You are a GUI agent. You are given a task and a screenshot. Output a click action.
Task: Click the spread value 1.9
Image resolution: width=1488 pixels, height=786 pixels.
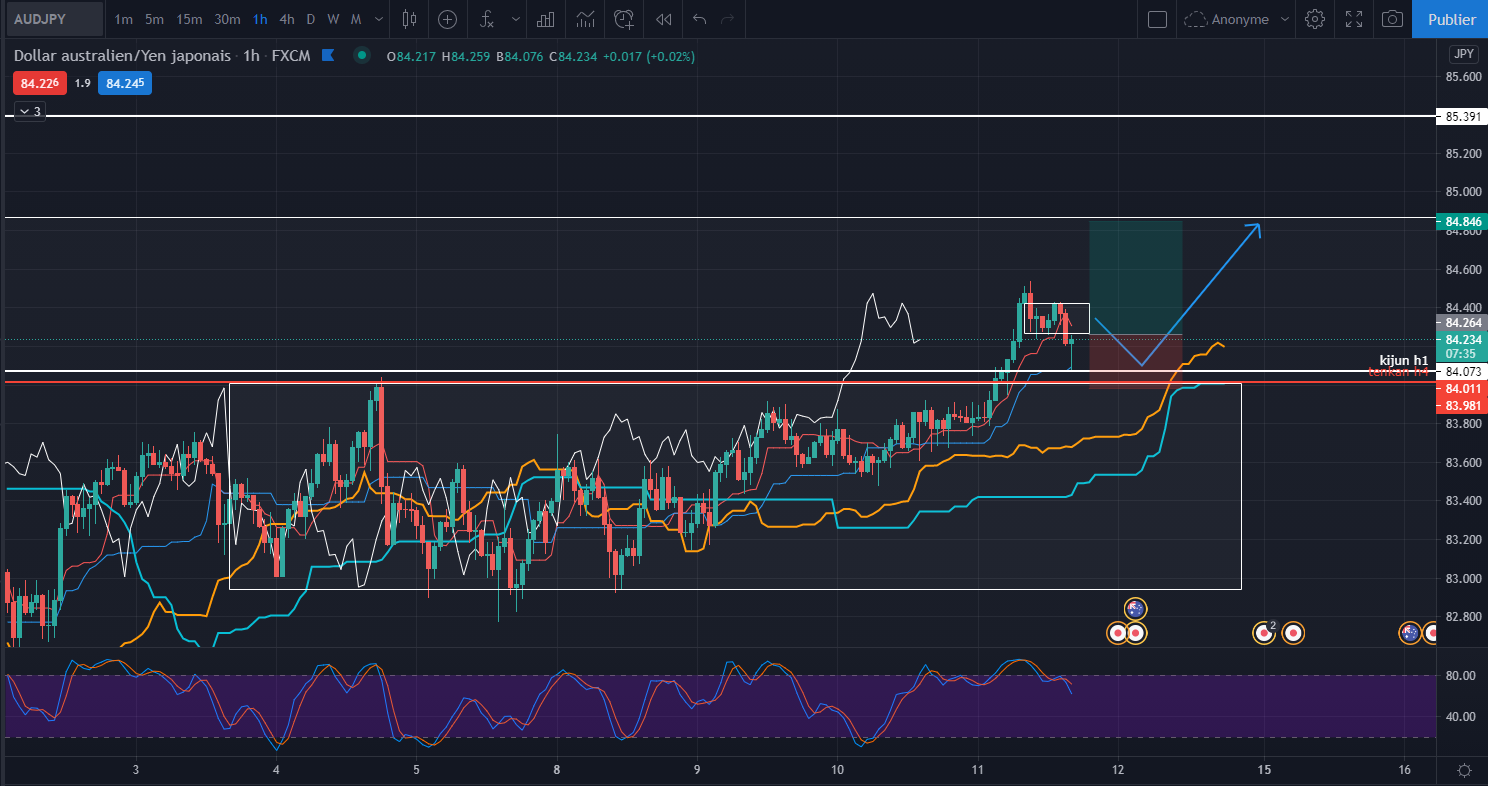pyautogui.click(x=82, y=84)
